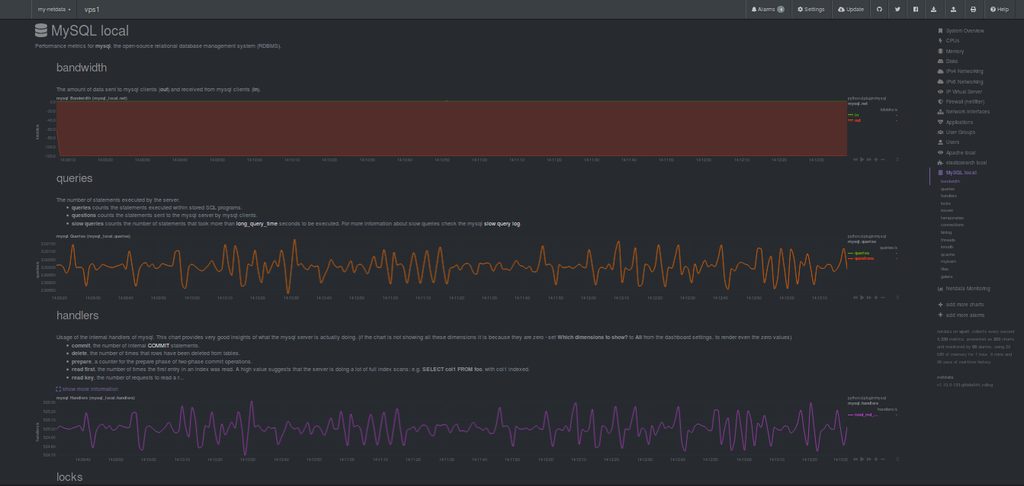Screen dimensions: 1024x486
Task: Open IPv6 Networking section
Action: [x=964, y=82]
